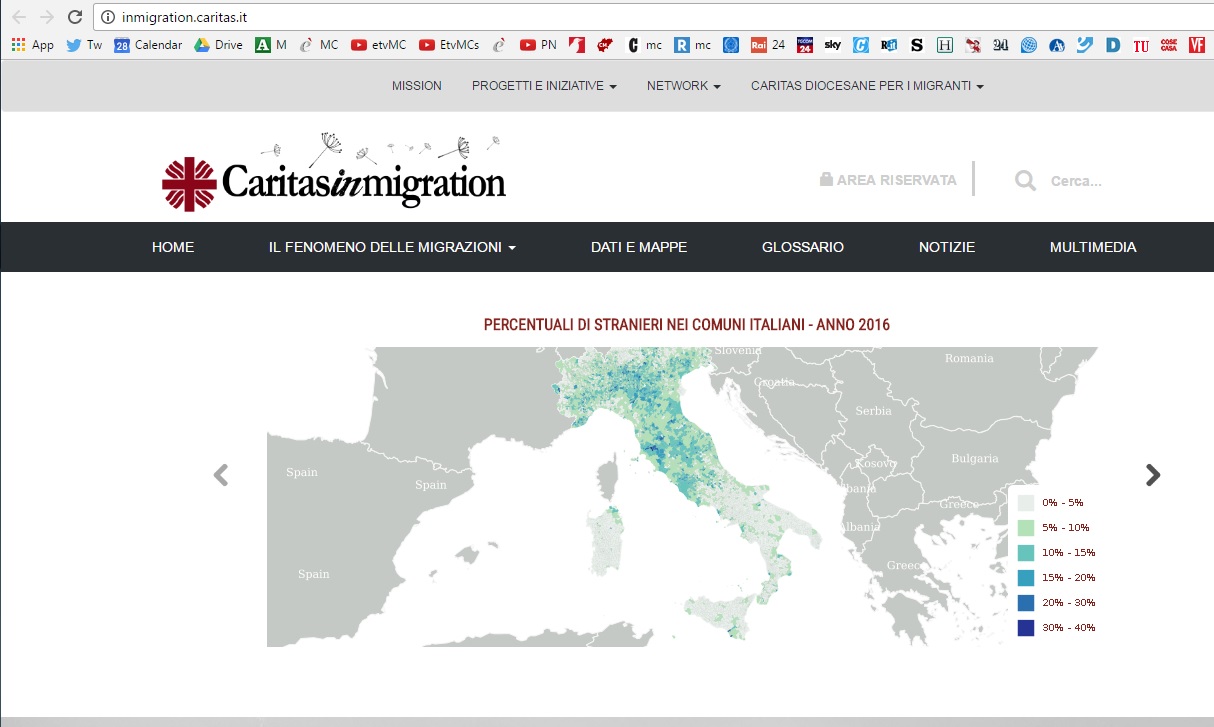Advance the slideshow with the next arrow

1153,475
